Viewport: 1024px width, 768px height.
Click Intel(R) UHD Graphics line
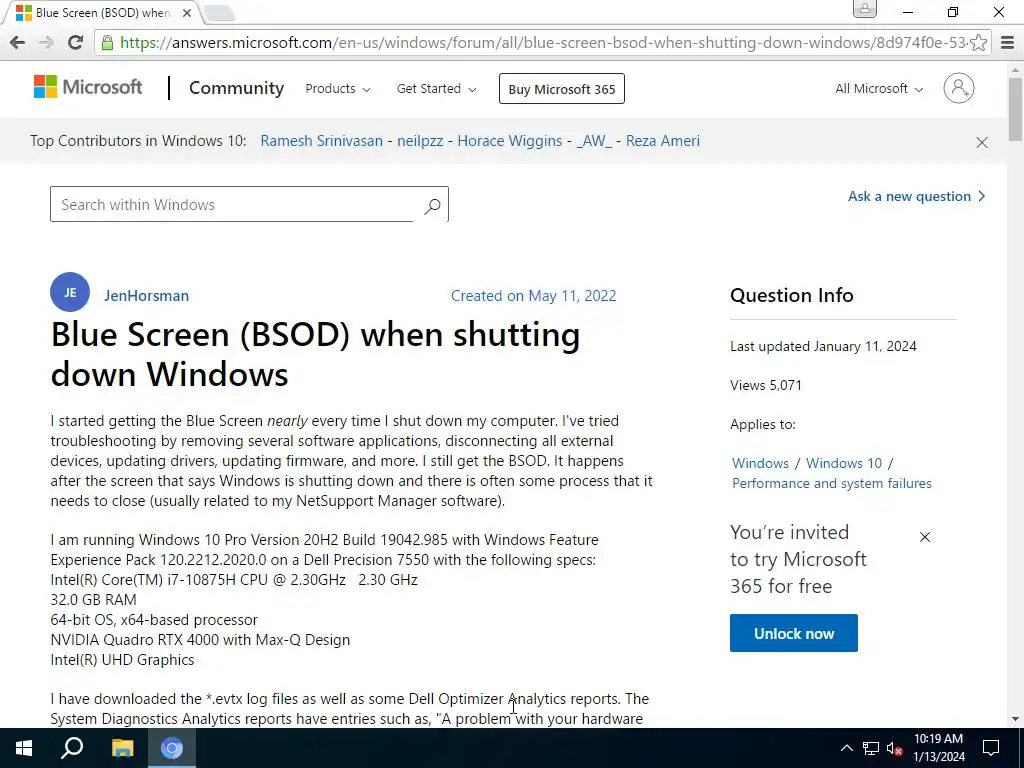122,660
